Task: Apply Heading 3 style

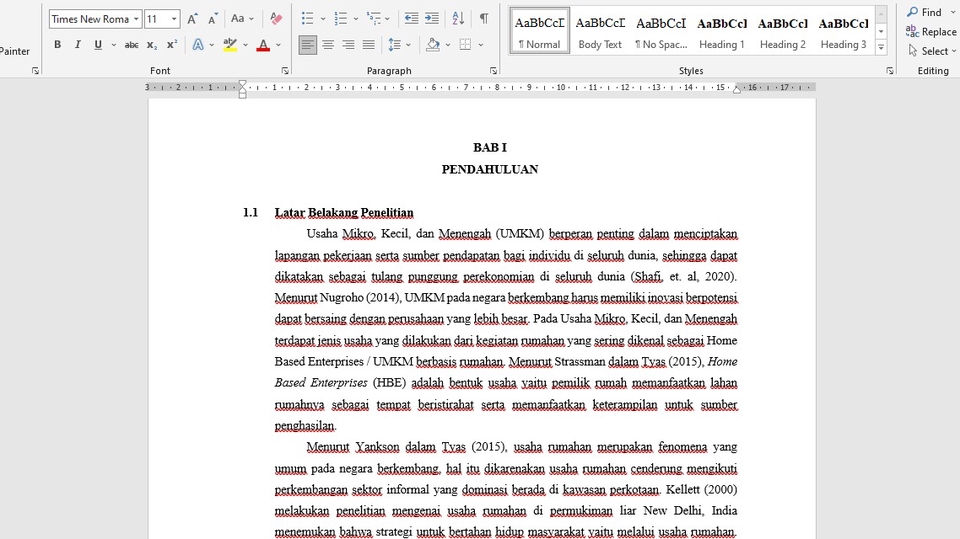Action: click(843, 31)
